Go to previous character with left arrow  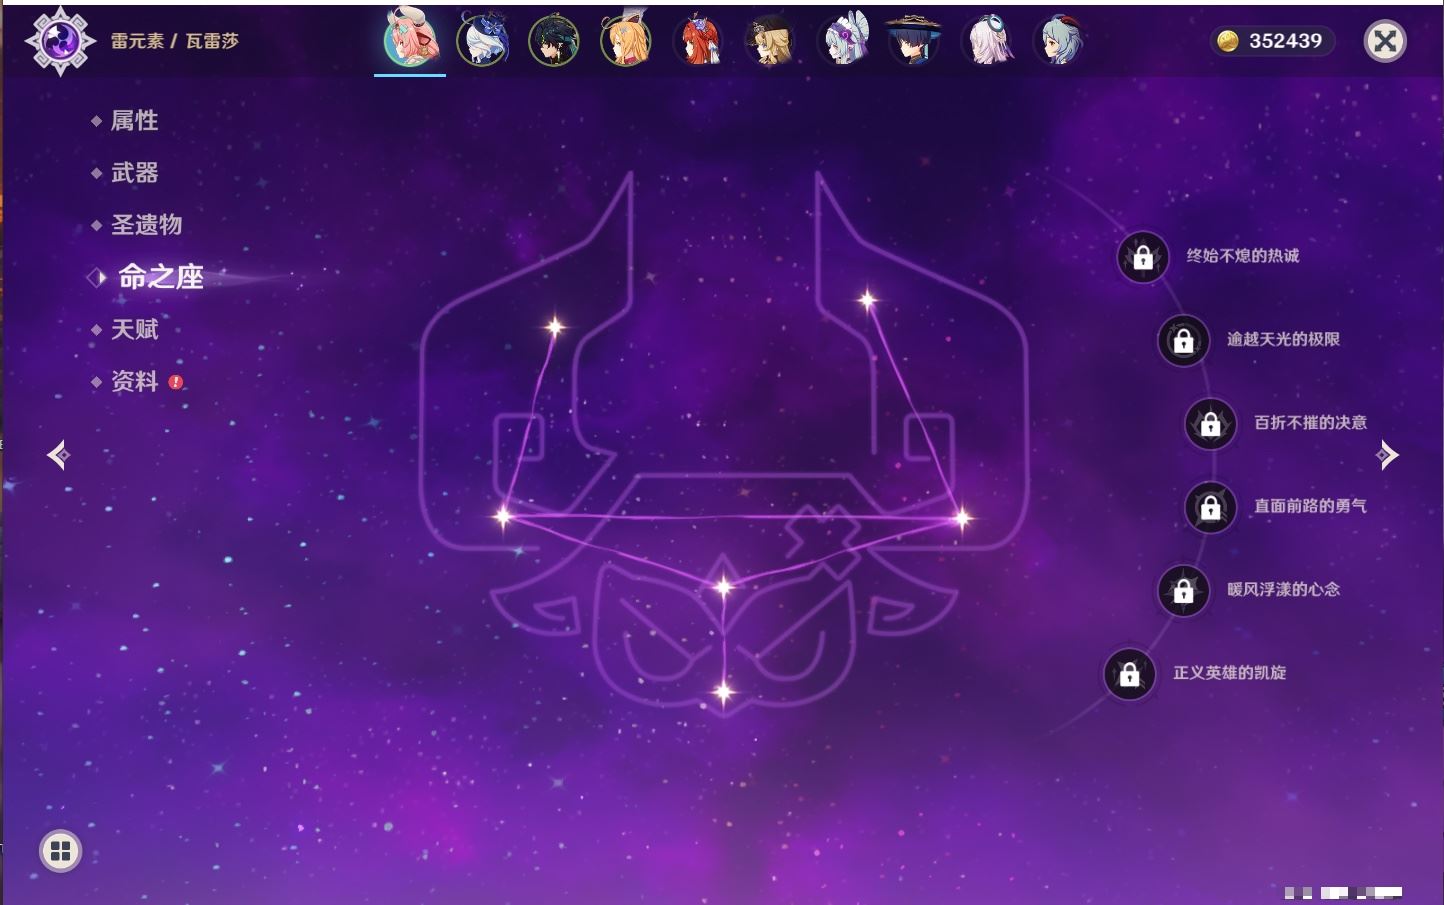click(x=58, y=455)
